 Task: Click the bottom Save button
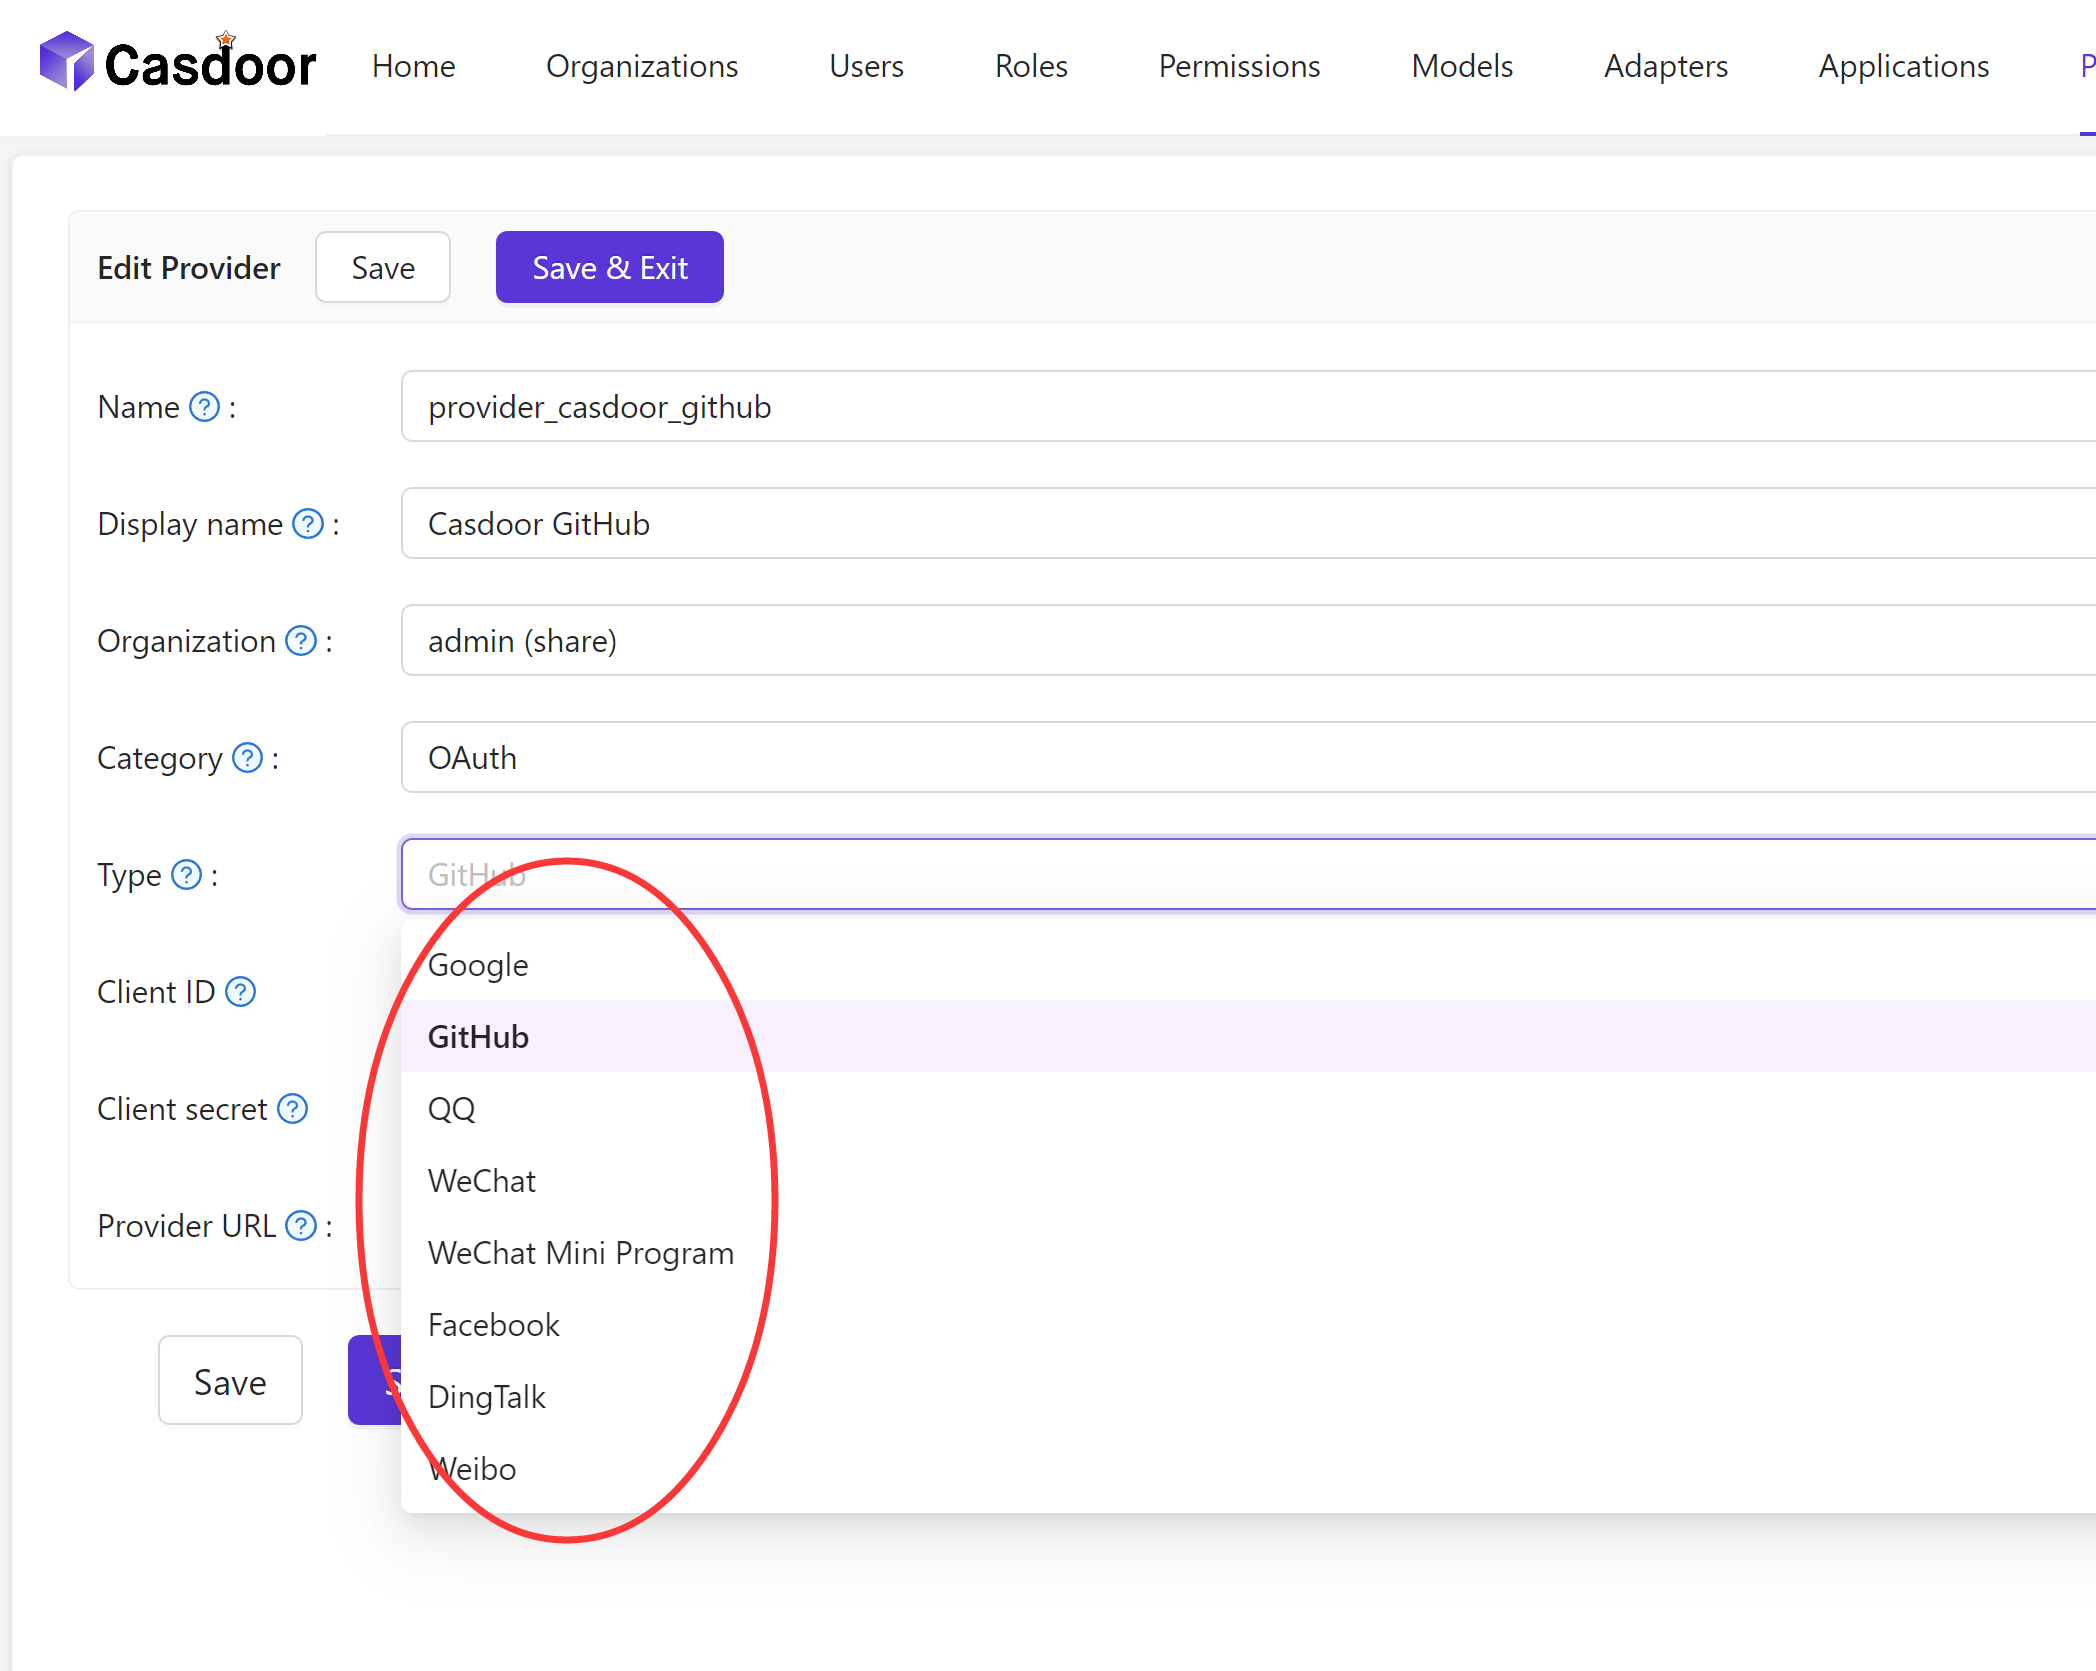click(230, 1381)
